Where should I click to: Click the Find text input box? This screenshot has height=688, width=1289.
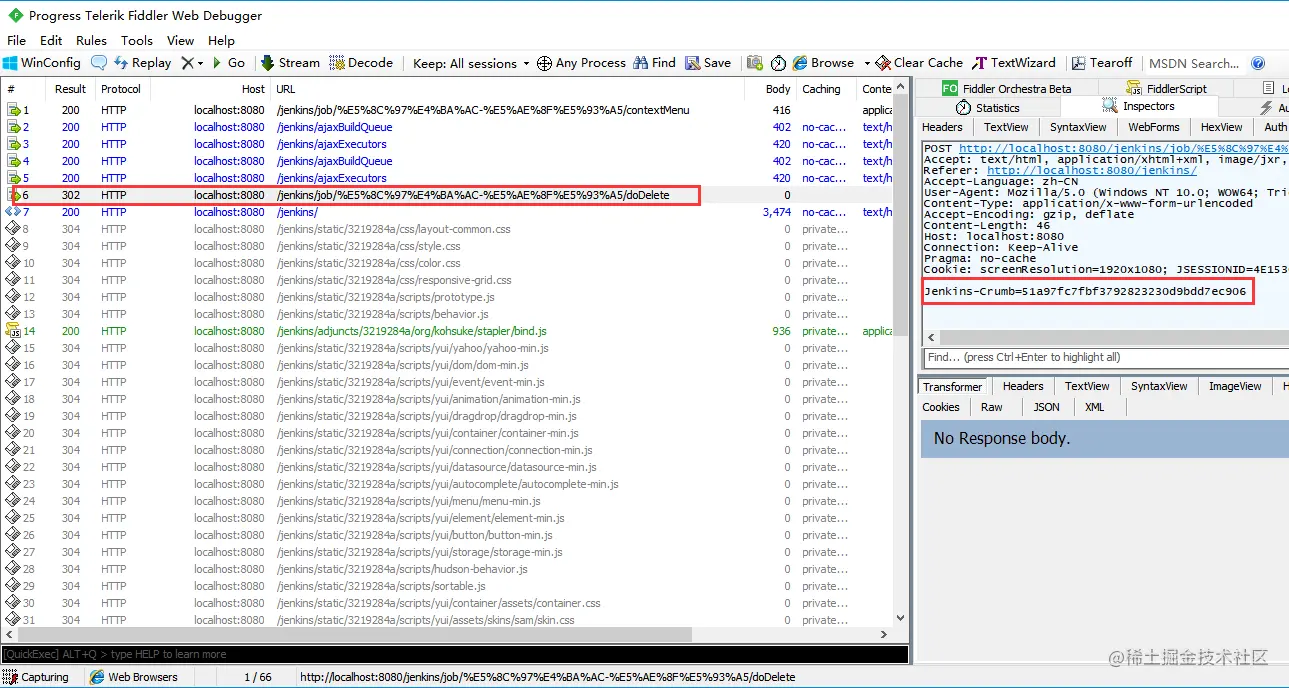pyautogui.click(x=1104, y=357)
